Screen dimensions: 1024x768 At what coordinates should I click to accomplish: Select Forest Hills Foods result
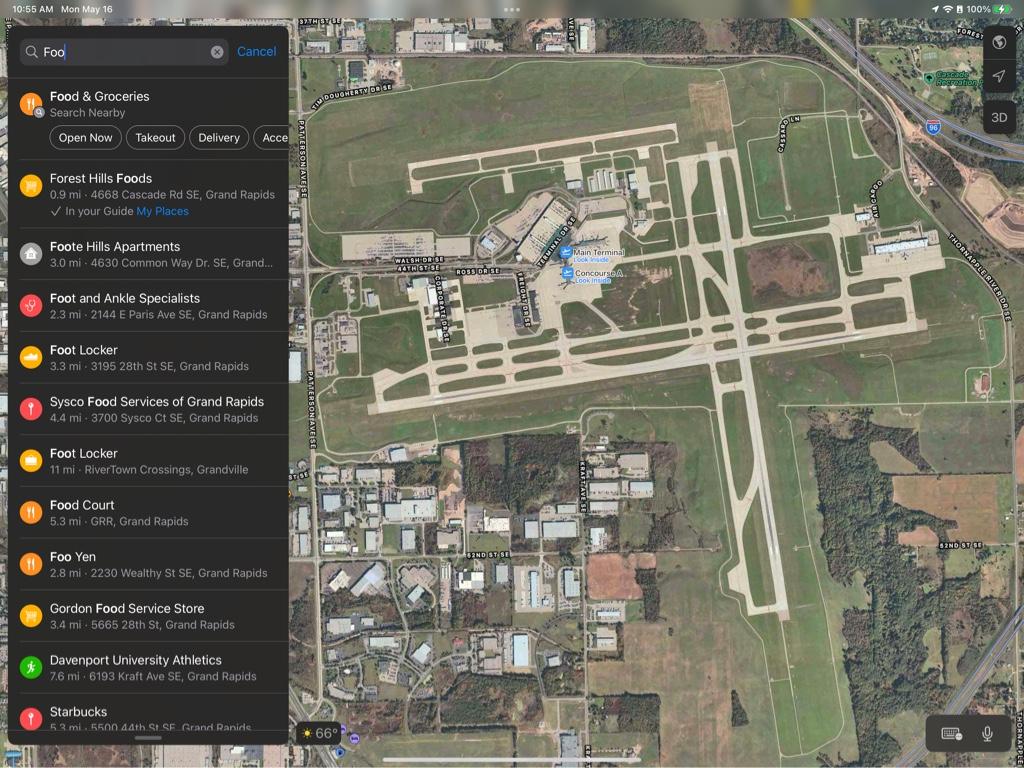pos(149,194)
